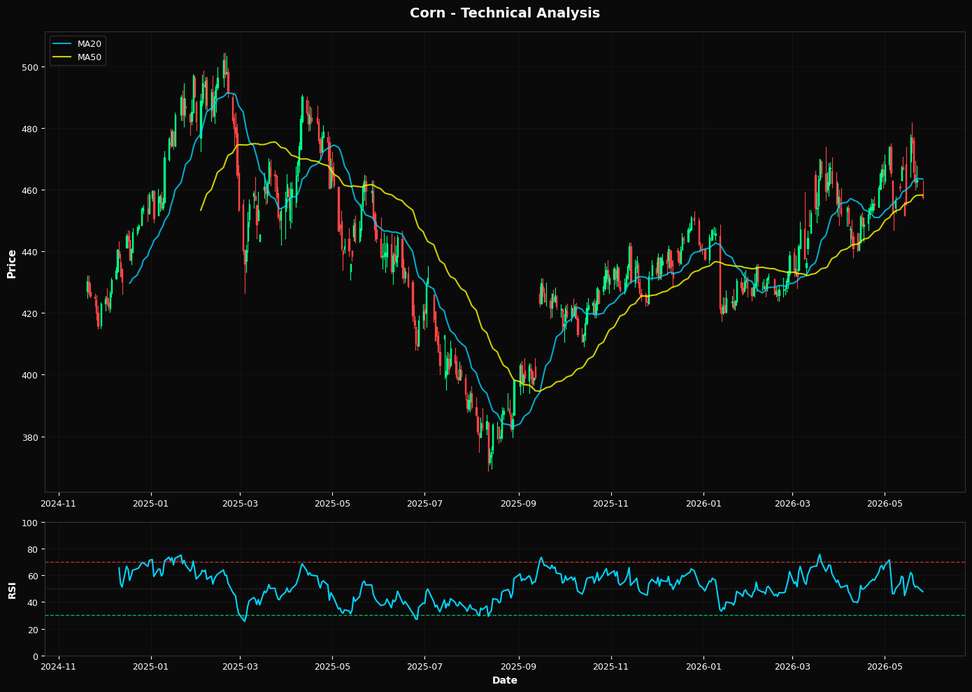Screen dimensions: 972x692
Task: Click 2024-11 under the RSI panel
Action: tap(58, 667)
